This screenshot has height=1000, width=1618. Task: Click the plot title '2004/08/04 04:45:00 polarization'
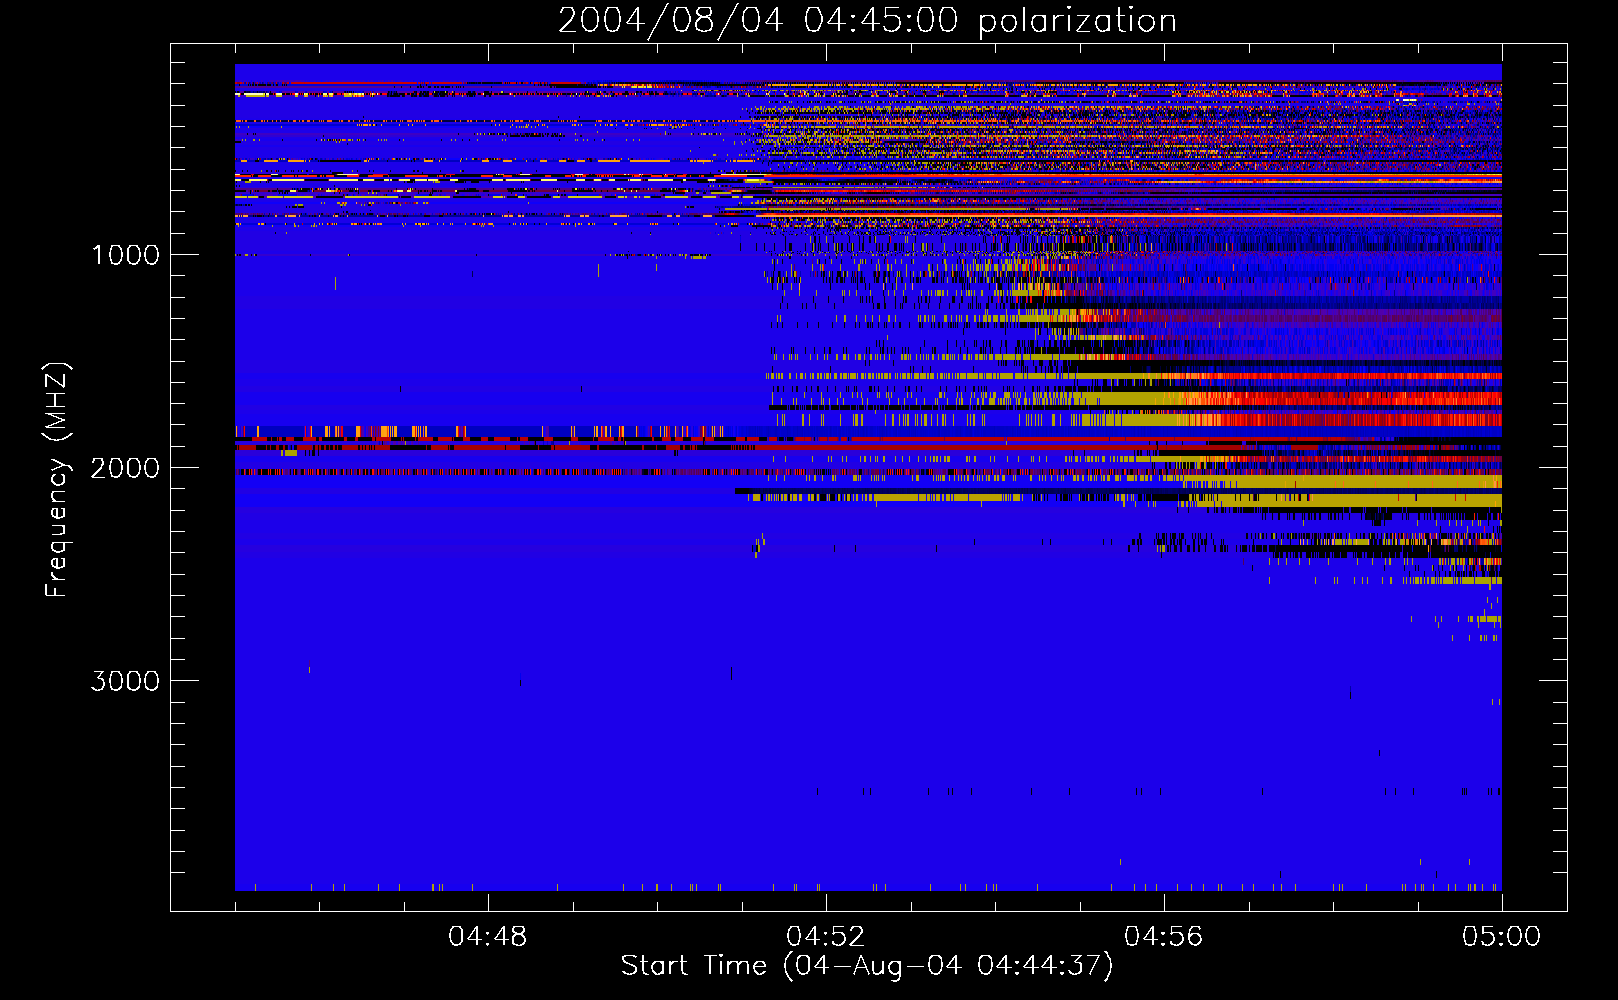[867, 21]
